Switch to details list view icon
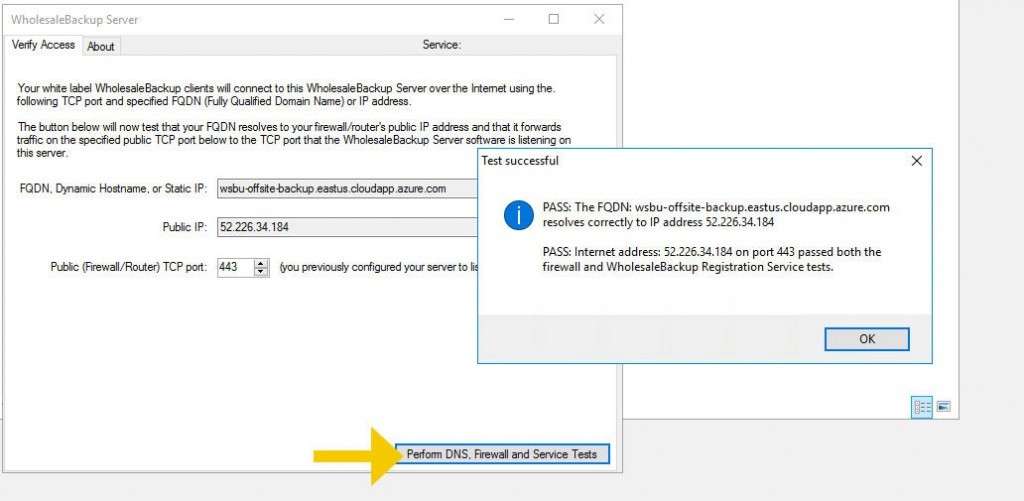The image size is (1024, 501). 921,406
